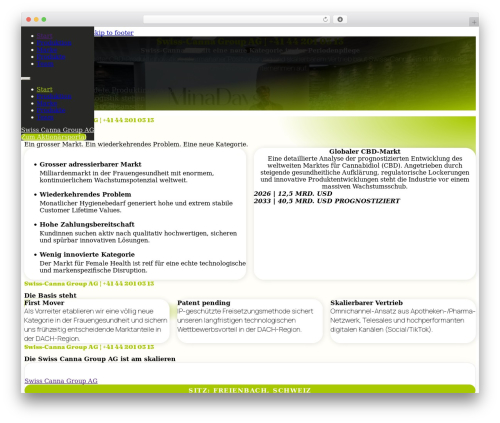Click the 'Globaler CBD-Markt' card title

coord(365,151)
